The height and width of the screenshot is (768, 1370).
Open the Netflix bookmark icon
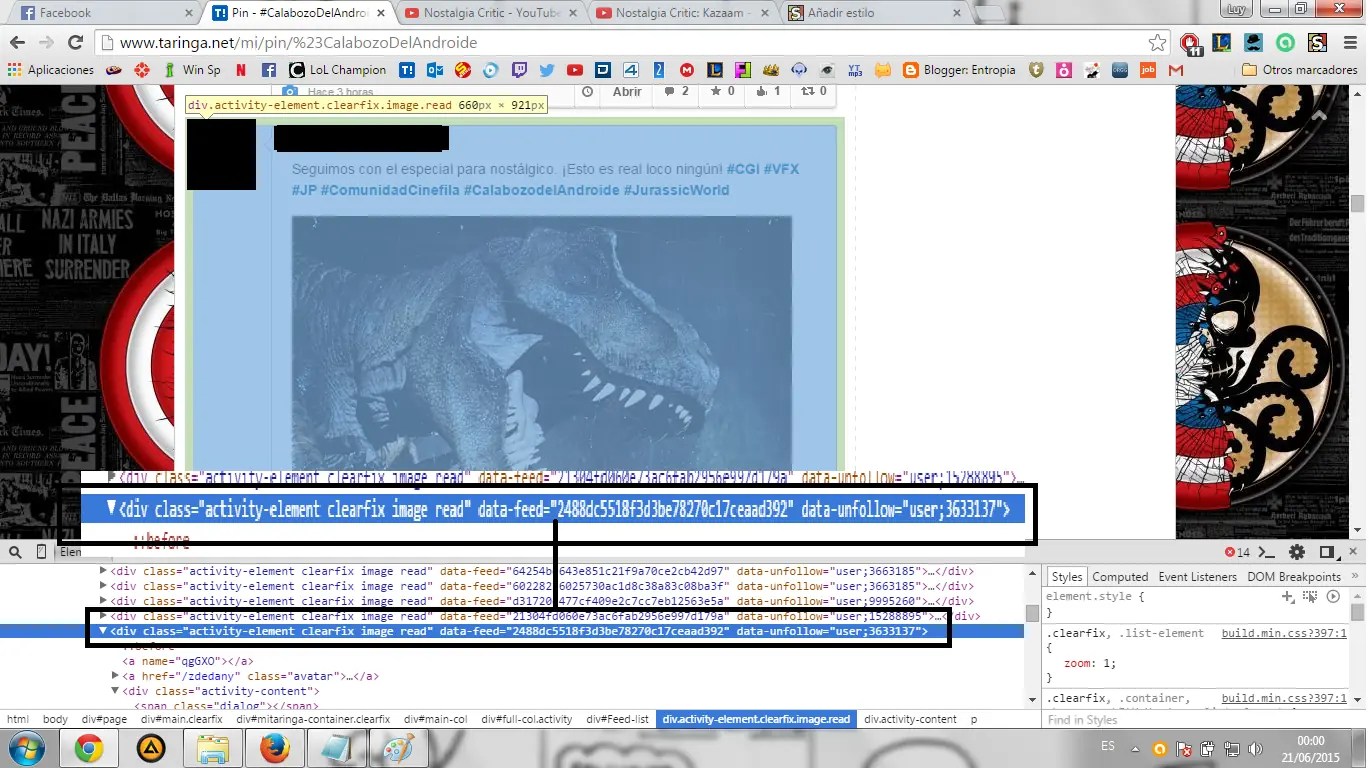click(x=241, y=70)
